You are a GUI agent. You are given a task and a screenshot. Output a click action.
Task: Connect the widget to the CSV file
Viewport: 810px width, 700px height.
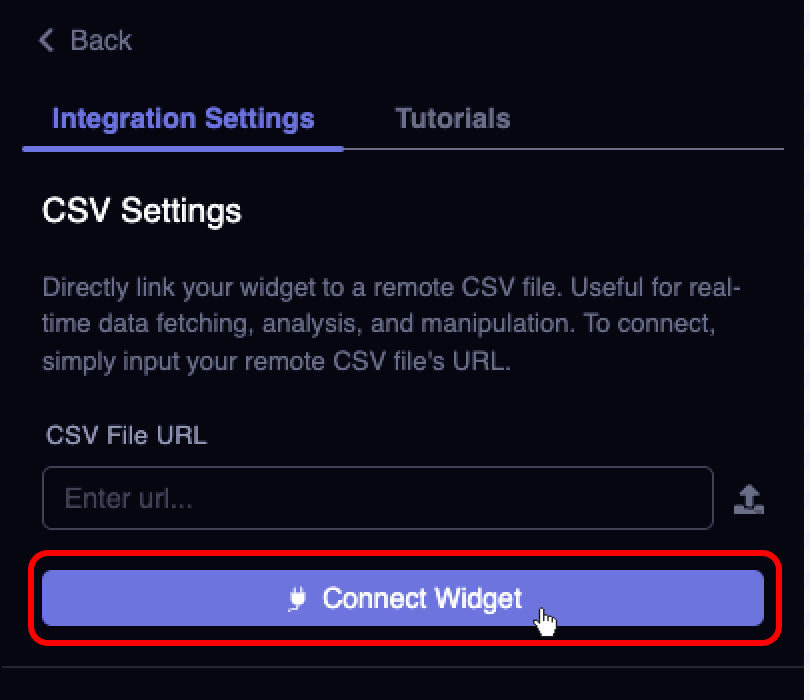[403, 598]
